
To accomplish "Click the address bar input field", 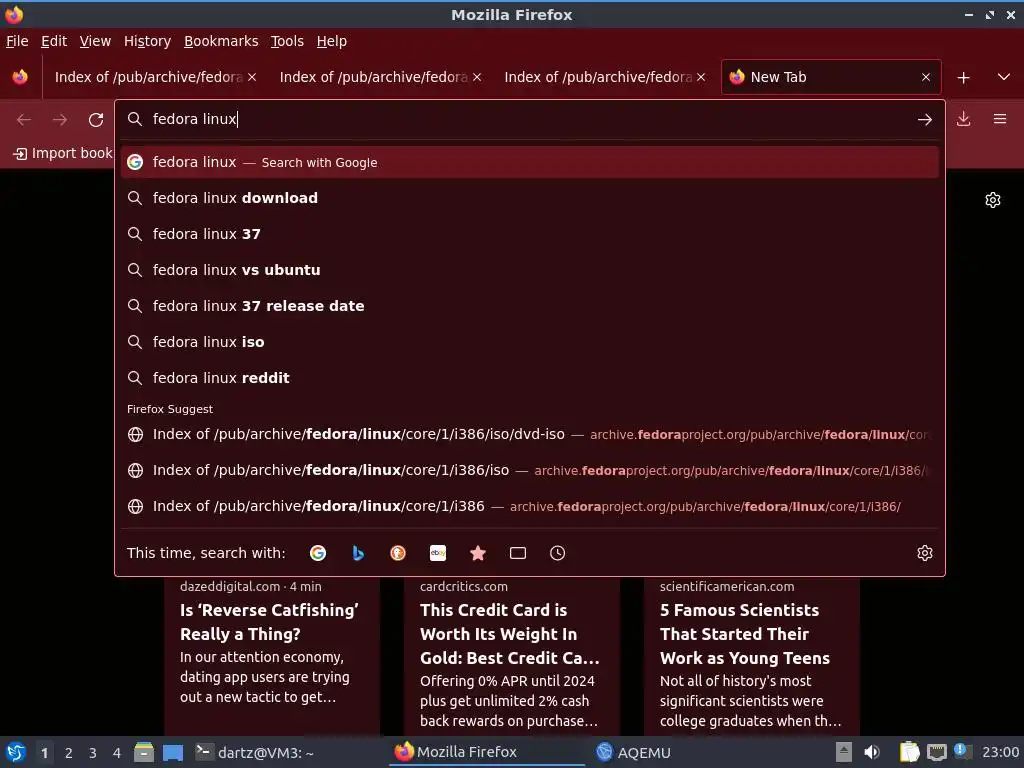I will tap(529, 119).
